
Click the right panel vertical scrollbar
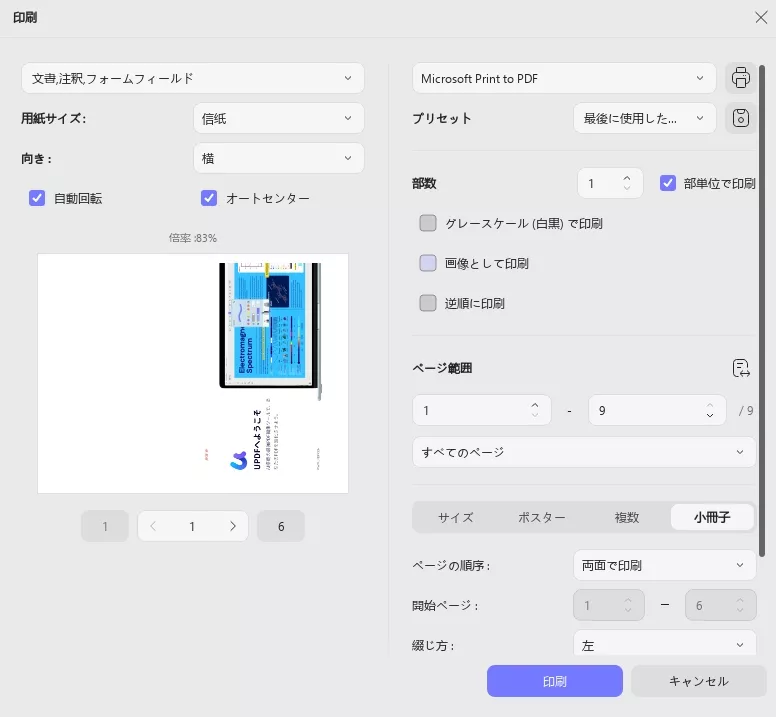coord(762,312)
